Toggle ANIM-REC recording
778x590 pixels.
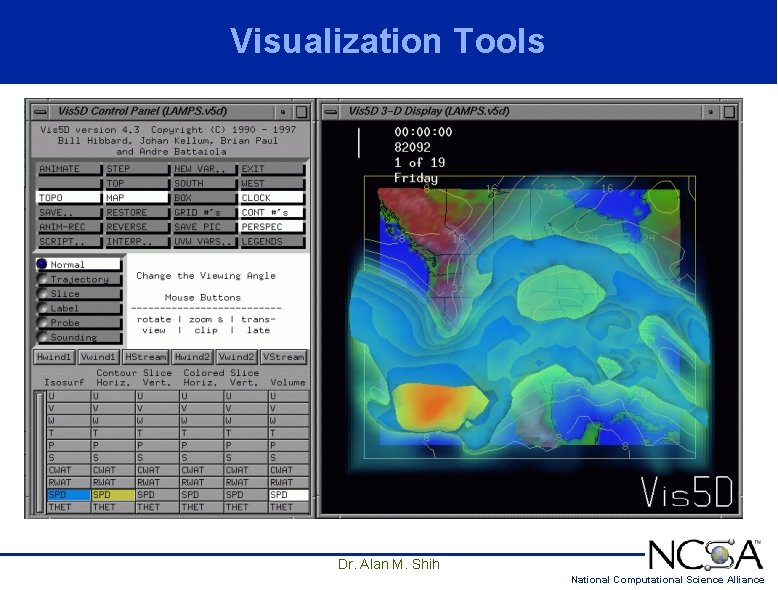point(69,227)
